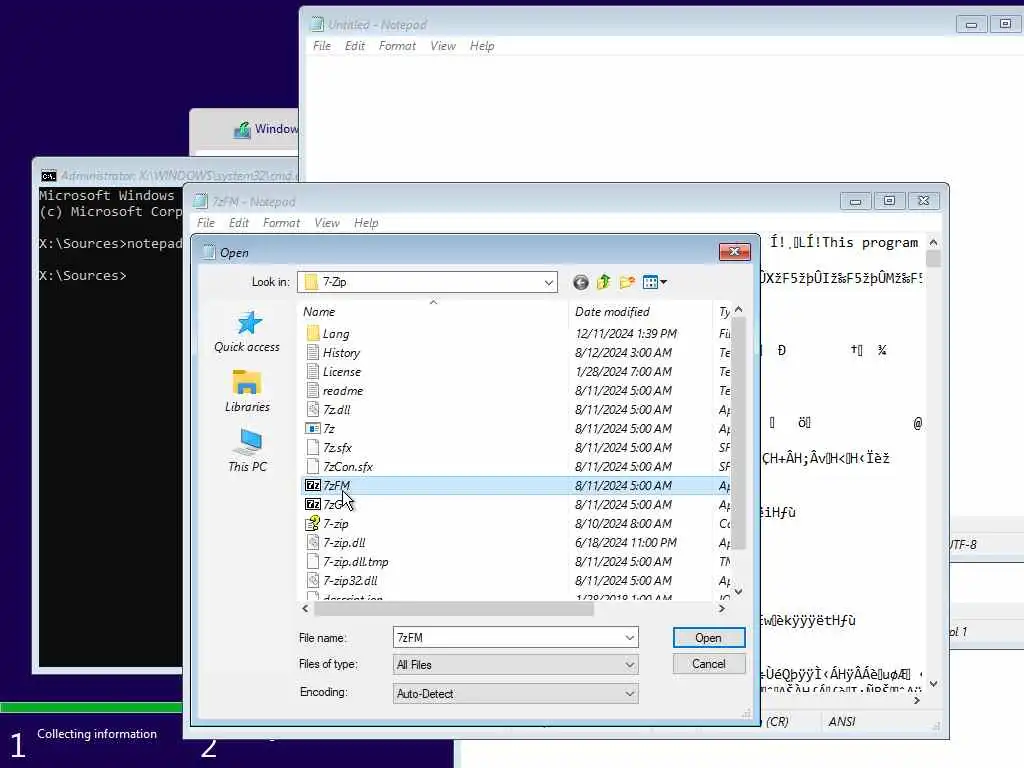
Task: Minimize the 7zFM Notepad window
Action: coord(856,201)
